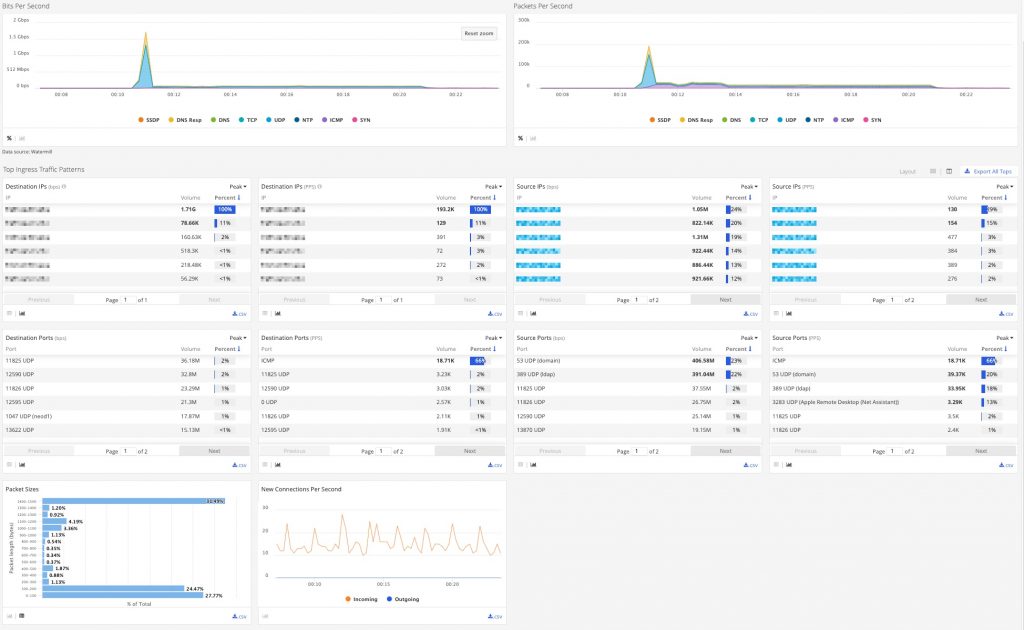Image resolution: width=1024 pixels, height=630 pixels.
Task: Select the single-column layout icon
Action: point(947,170)
